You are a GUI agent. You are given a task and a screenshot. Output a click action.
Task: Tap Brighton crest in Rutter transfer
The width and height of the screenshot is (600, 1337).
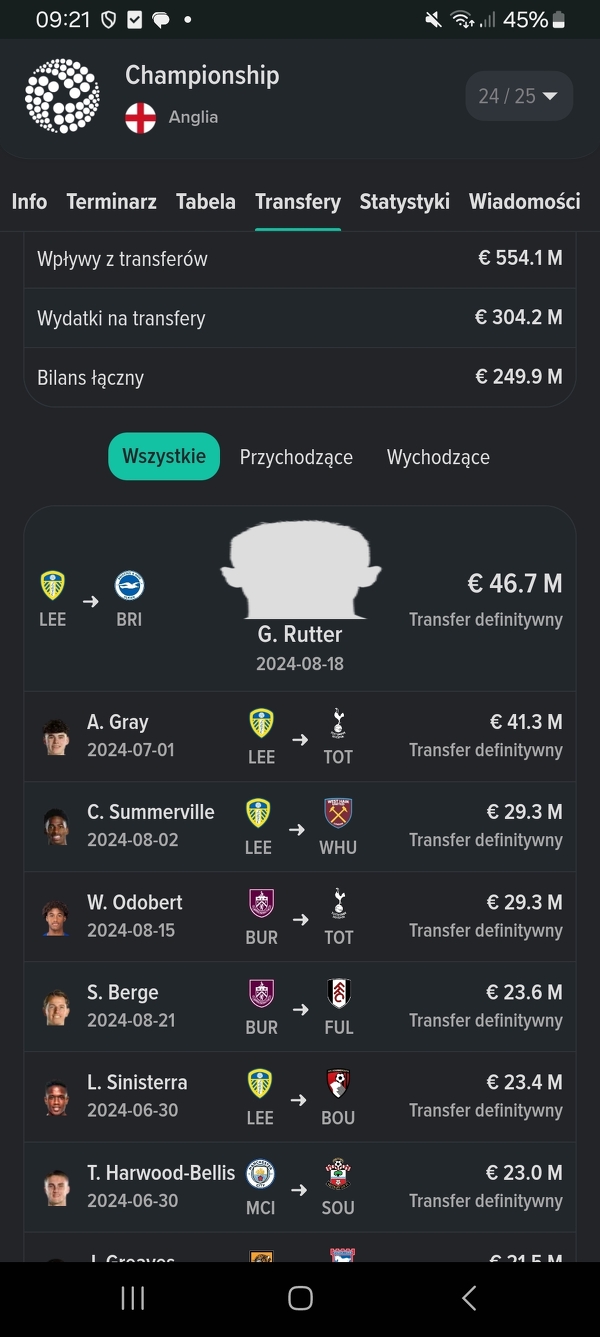[x=129, y=586]
